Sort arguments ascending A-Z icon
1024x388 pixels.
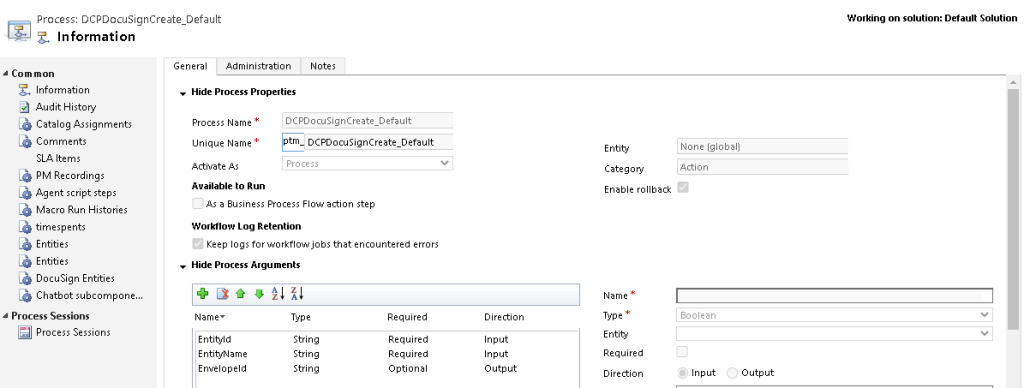[x=278, y=294]
